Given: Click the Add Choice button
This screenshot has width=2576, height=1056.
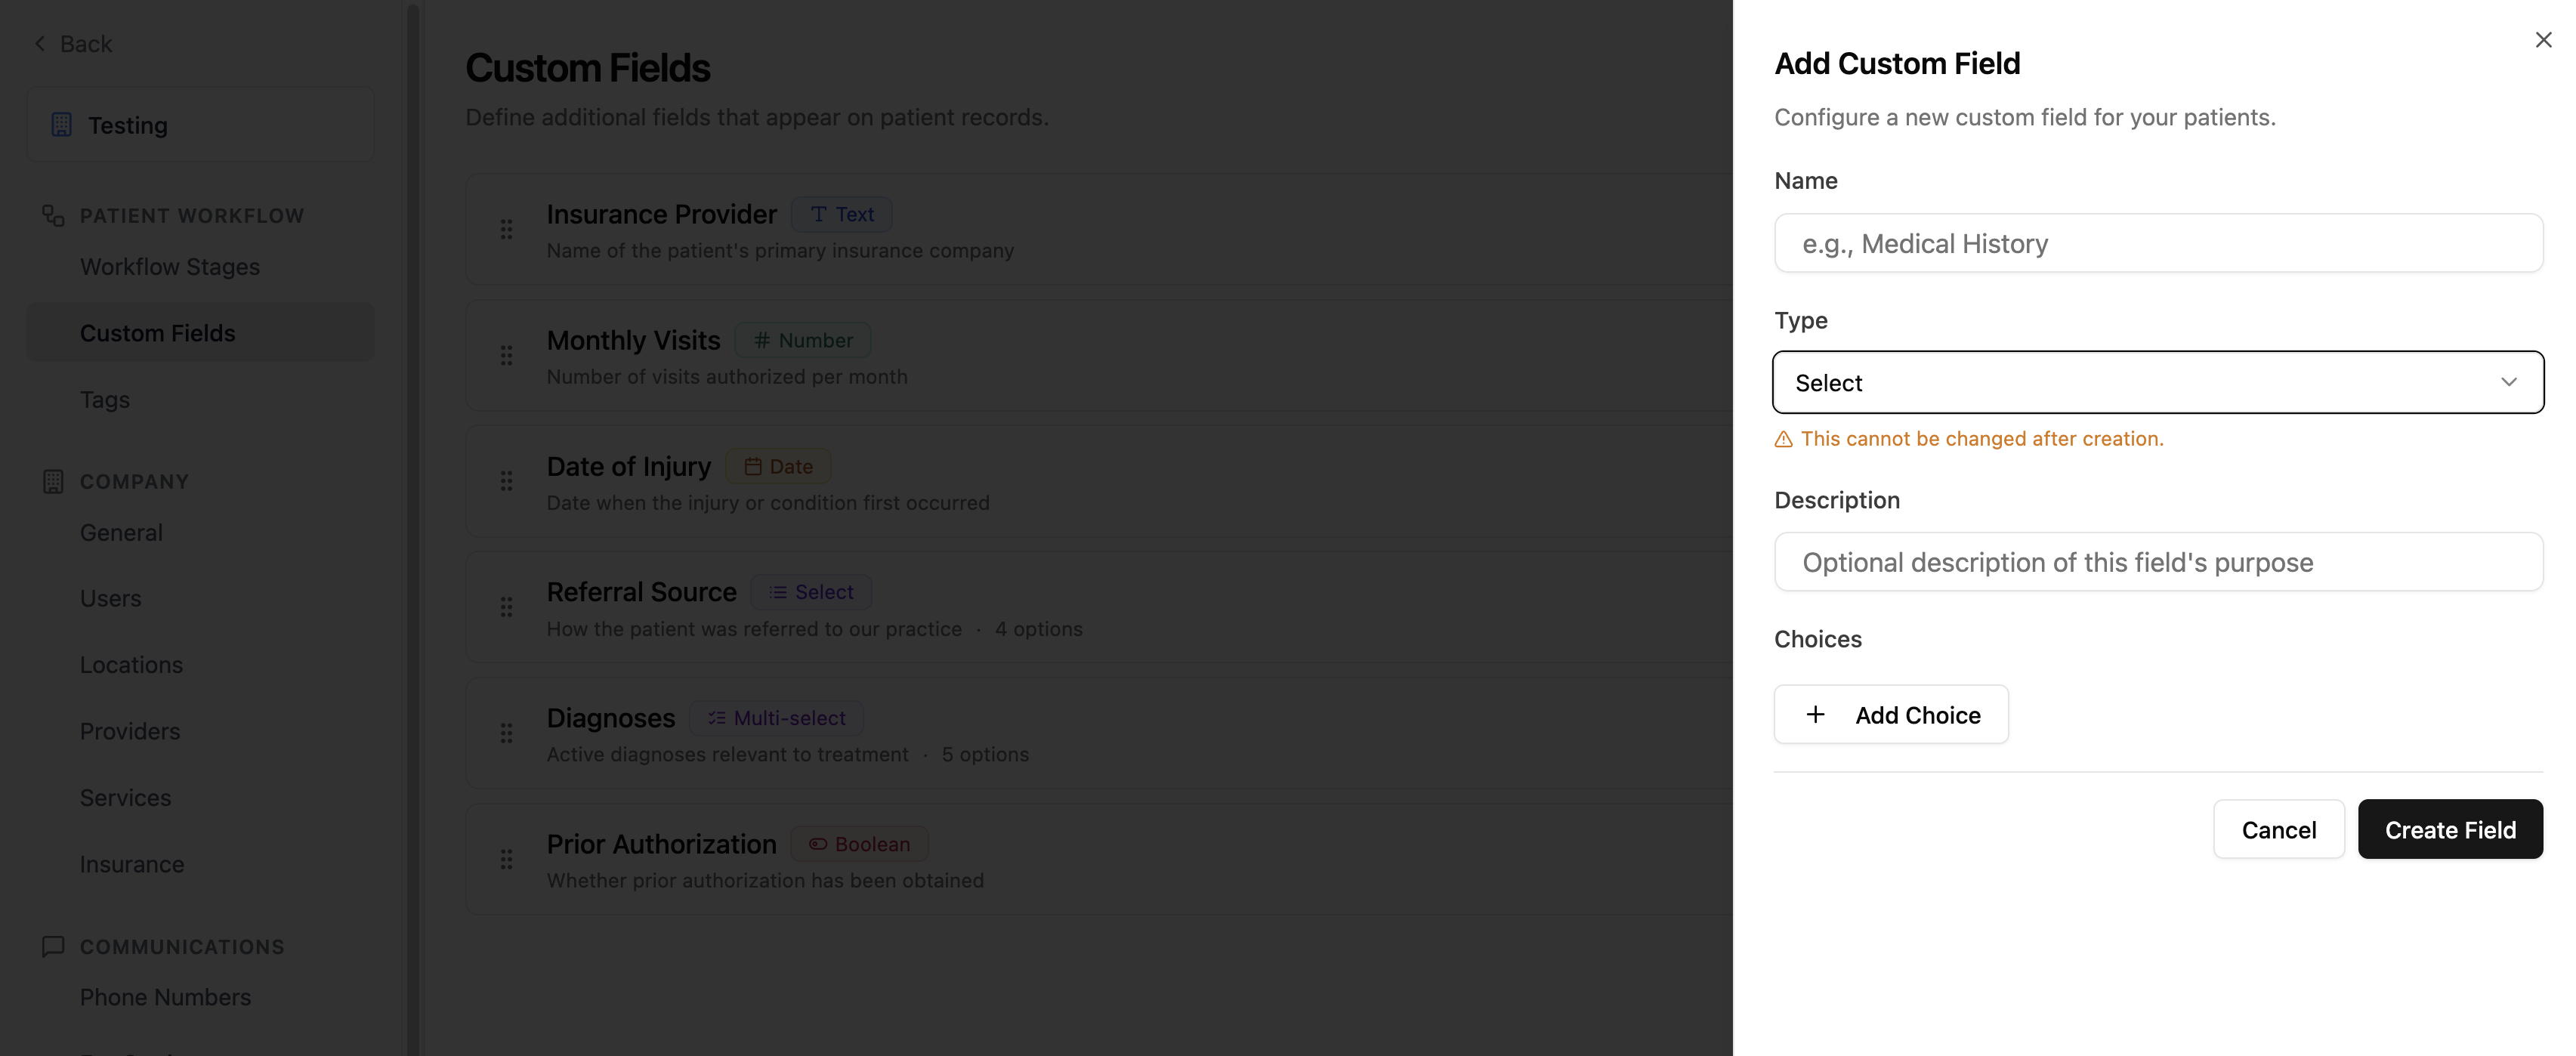Looking at the screenshot, I should 1891,714.
